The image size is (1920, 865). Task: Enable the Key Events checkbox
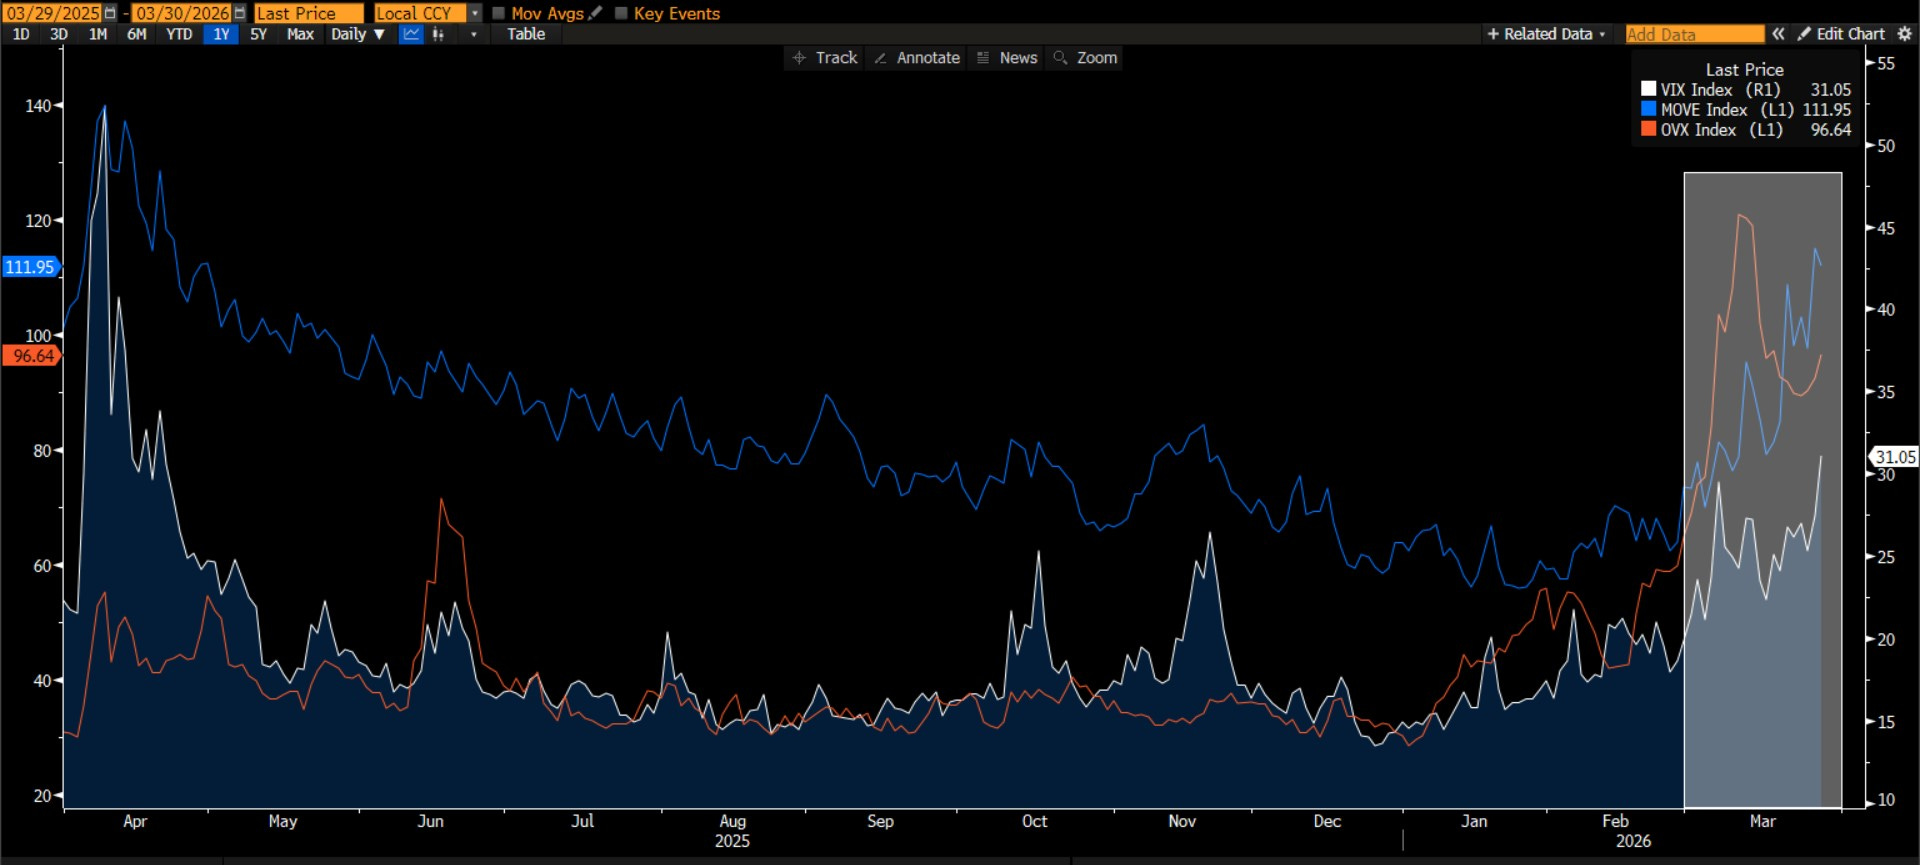[621, 13]
